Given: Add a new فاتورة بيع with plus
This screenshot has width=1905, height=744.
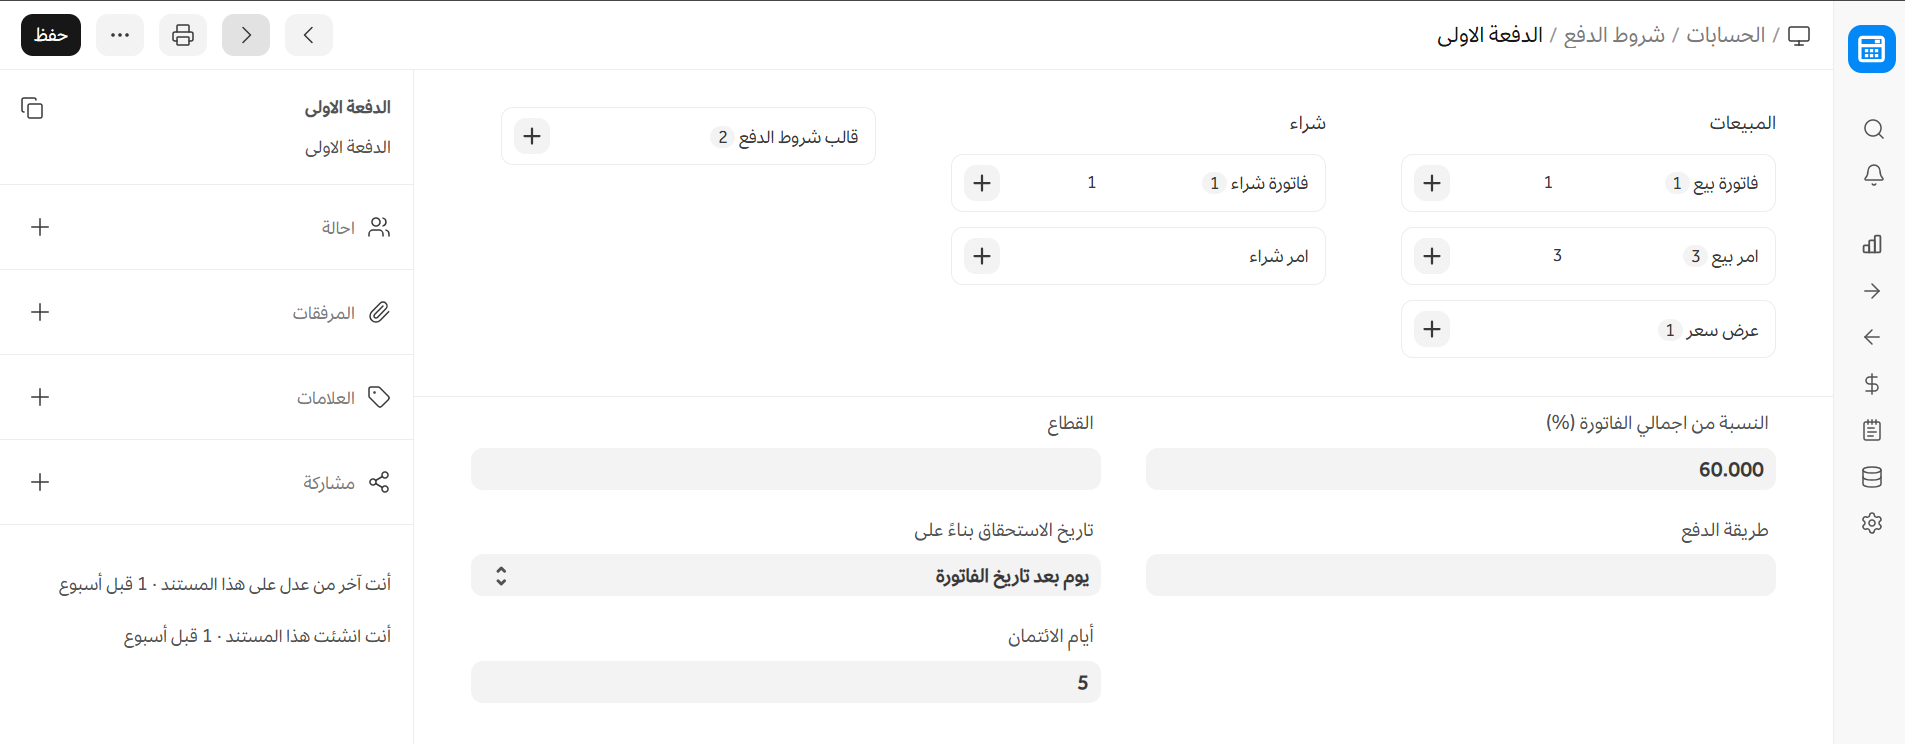Looking at the screenshot, I should pos(1432,183).
